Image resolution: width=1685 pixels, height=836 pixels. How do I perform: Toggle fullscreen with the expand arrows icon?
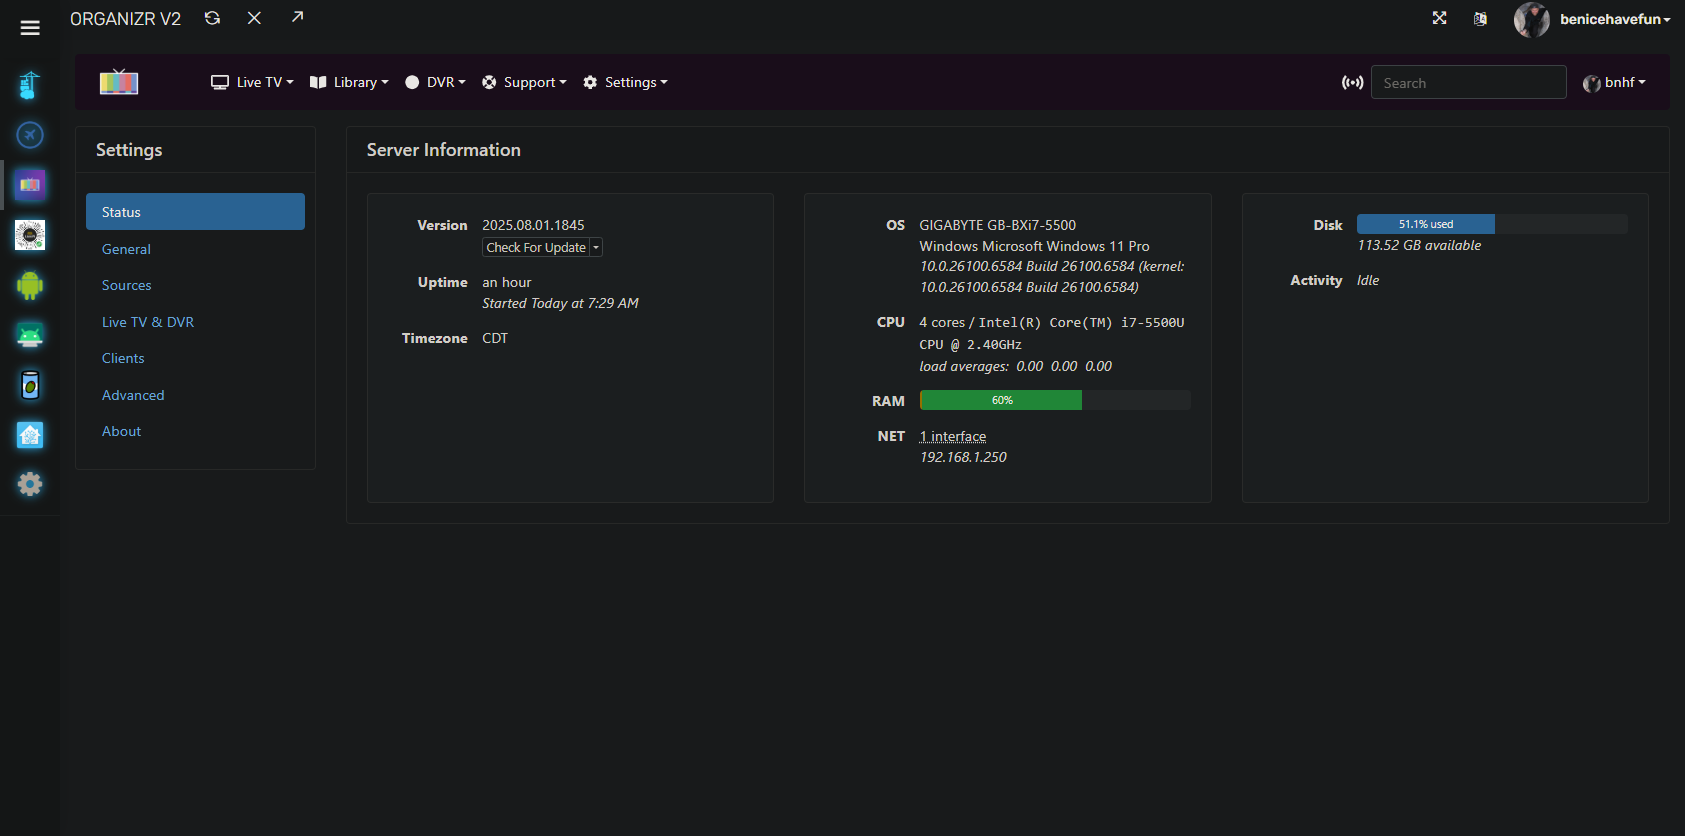coord(1439,18)
